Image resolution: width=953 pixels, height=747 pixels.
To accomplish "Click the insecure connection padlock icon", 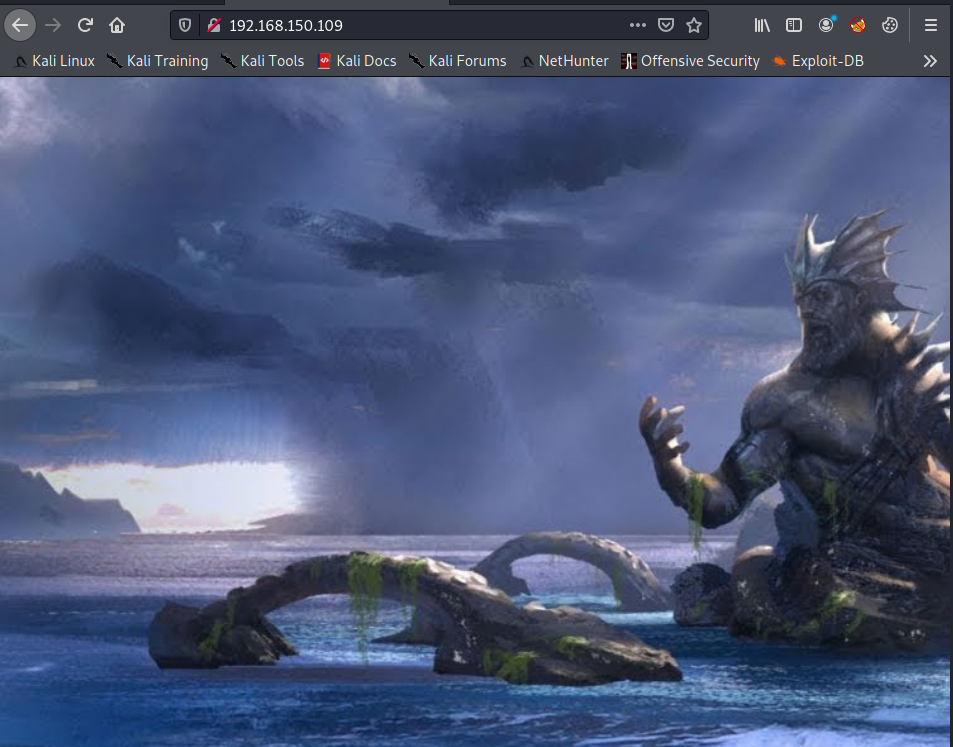I will coord(213,25).
